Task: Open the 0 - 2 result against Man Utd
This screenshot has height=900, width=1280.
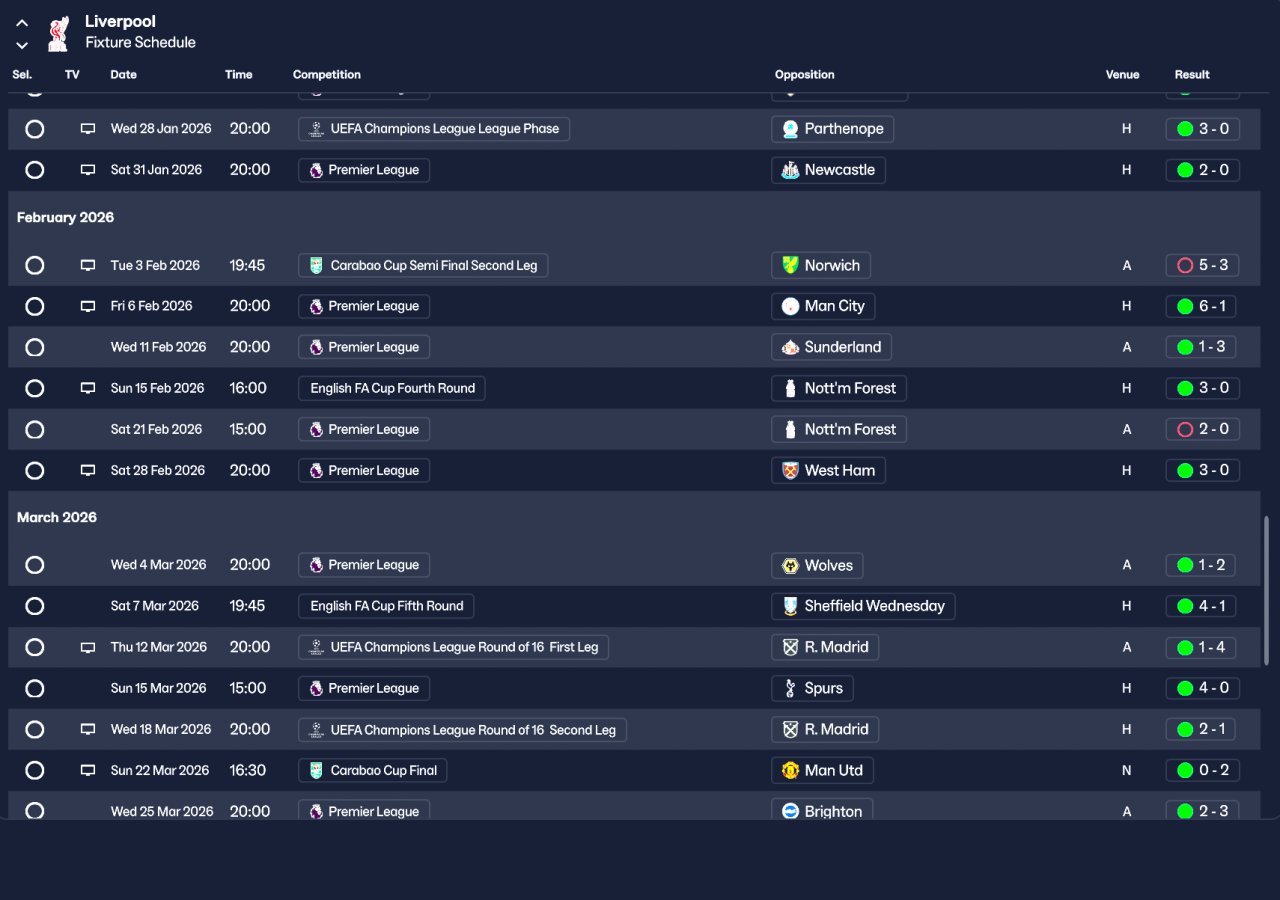Action: point(1202,770)
